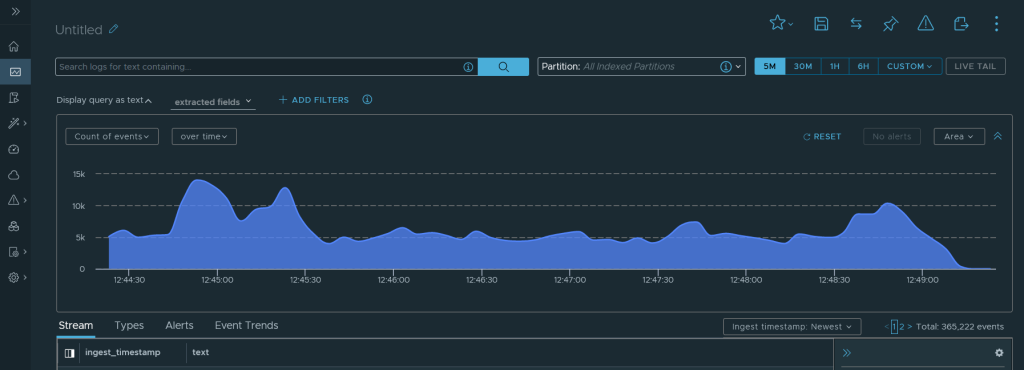Open the Count of events dropdown
The height and width of the screenshot is (370, 1024).
click(112, 136)
